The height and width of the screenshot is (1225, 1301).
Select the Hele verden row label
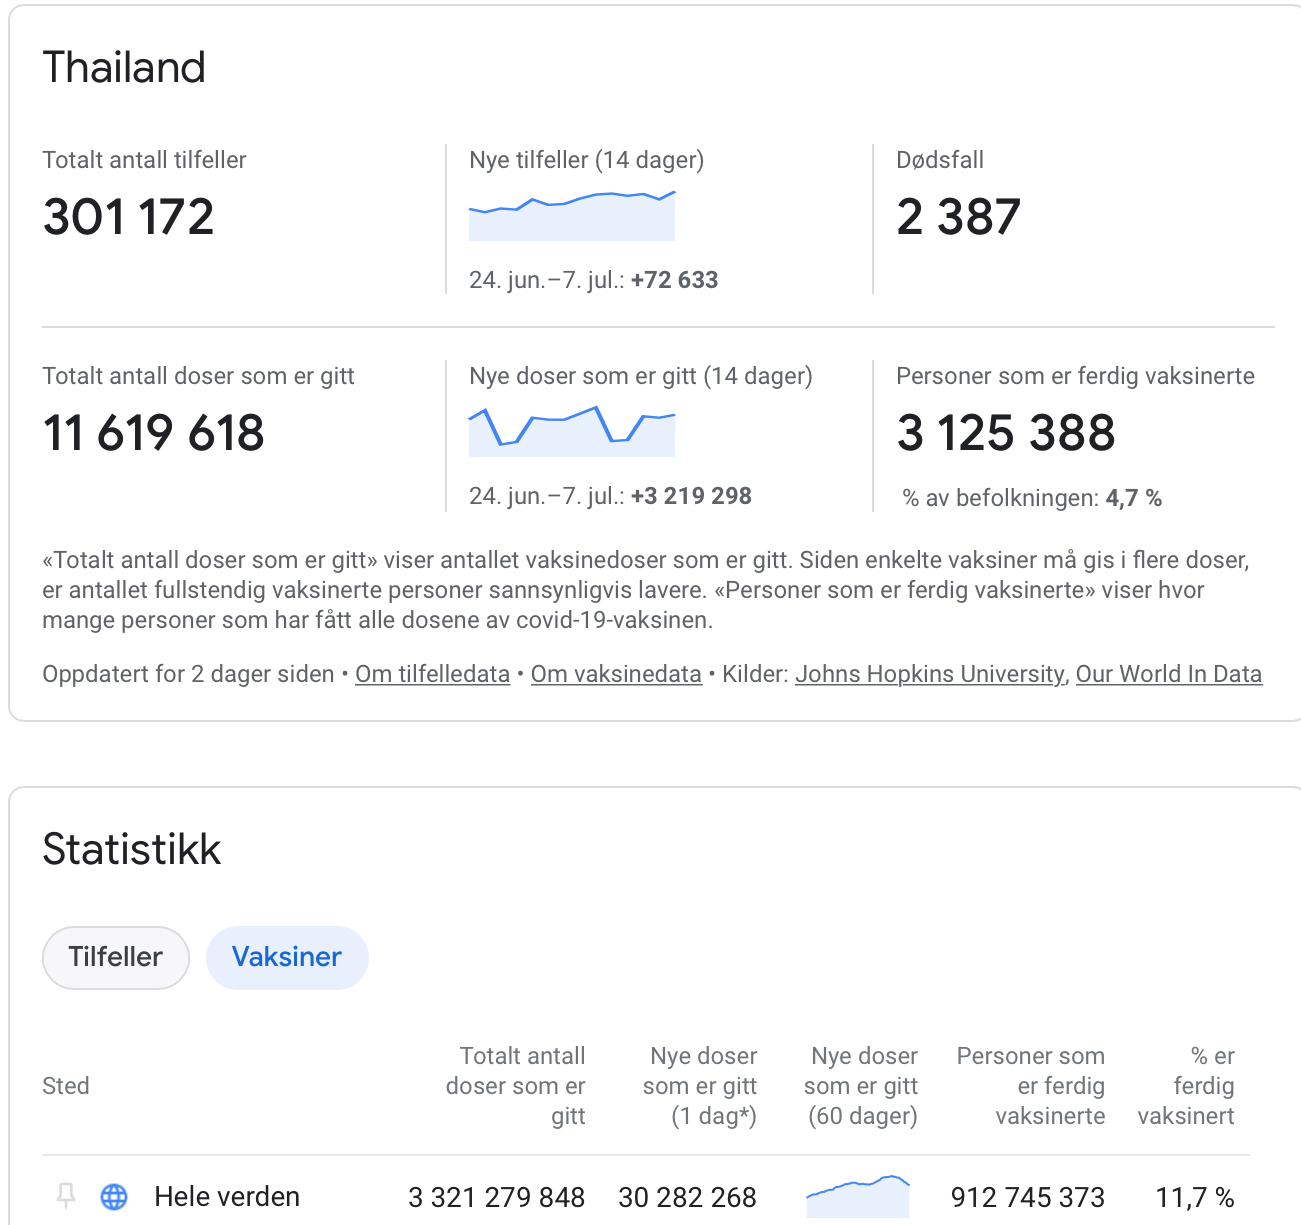tap(227, 1196)
